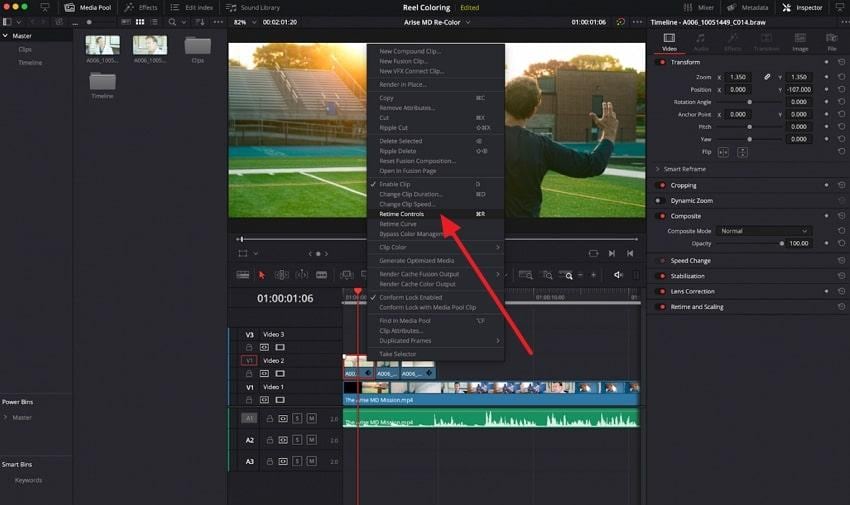The width and height of the screenshot is (850, 505).
Task: Flip horizontally in Transform section
Action: coord(723,152)
